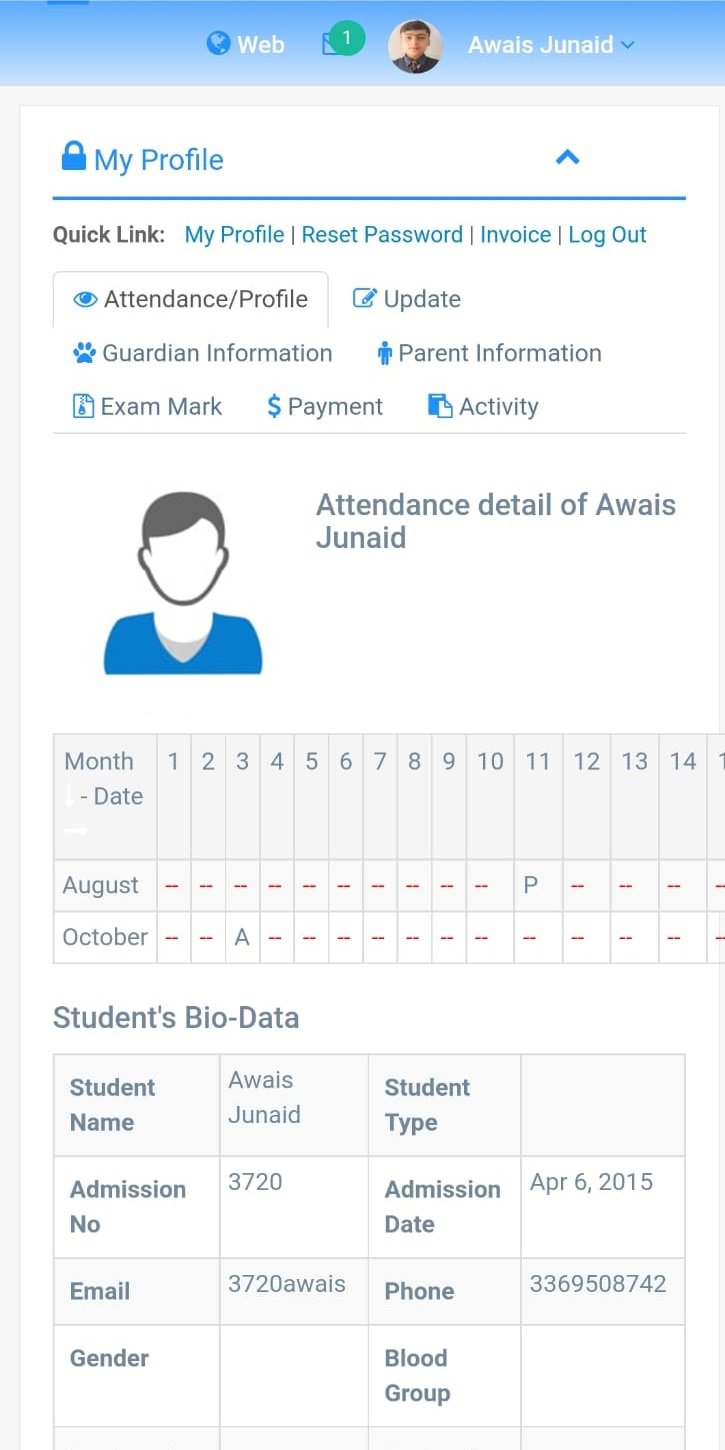Click the Log Out link
725x1450 pixels.
[x=607, y=235]
